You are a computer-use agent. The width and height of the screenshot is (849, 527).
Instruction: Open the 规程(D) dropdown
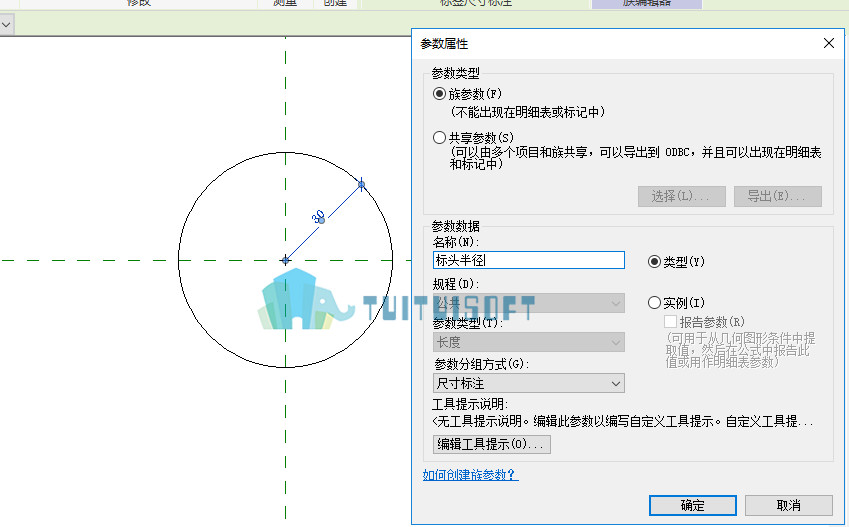pyautogui.click(x=528, y=303)
